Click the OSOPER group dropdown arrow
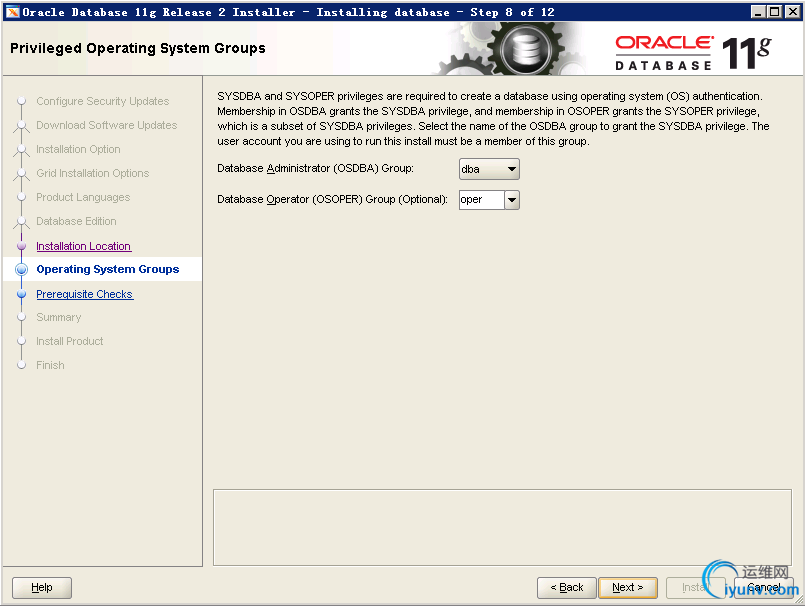 click(x=512, y=200)
